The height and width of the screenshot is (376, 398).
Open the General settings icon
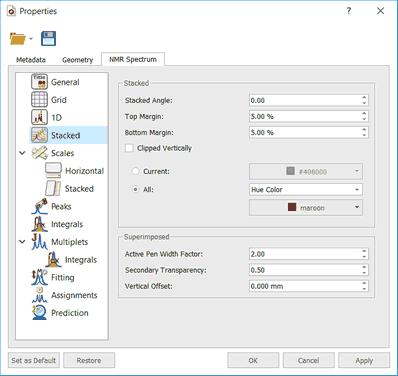[x=39, y=82]
